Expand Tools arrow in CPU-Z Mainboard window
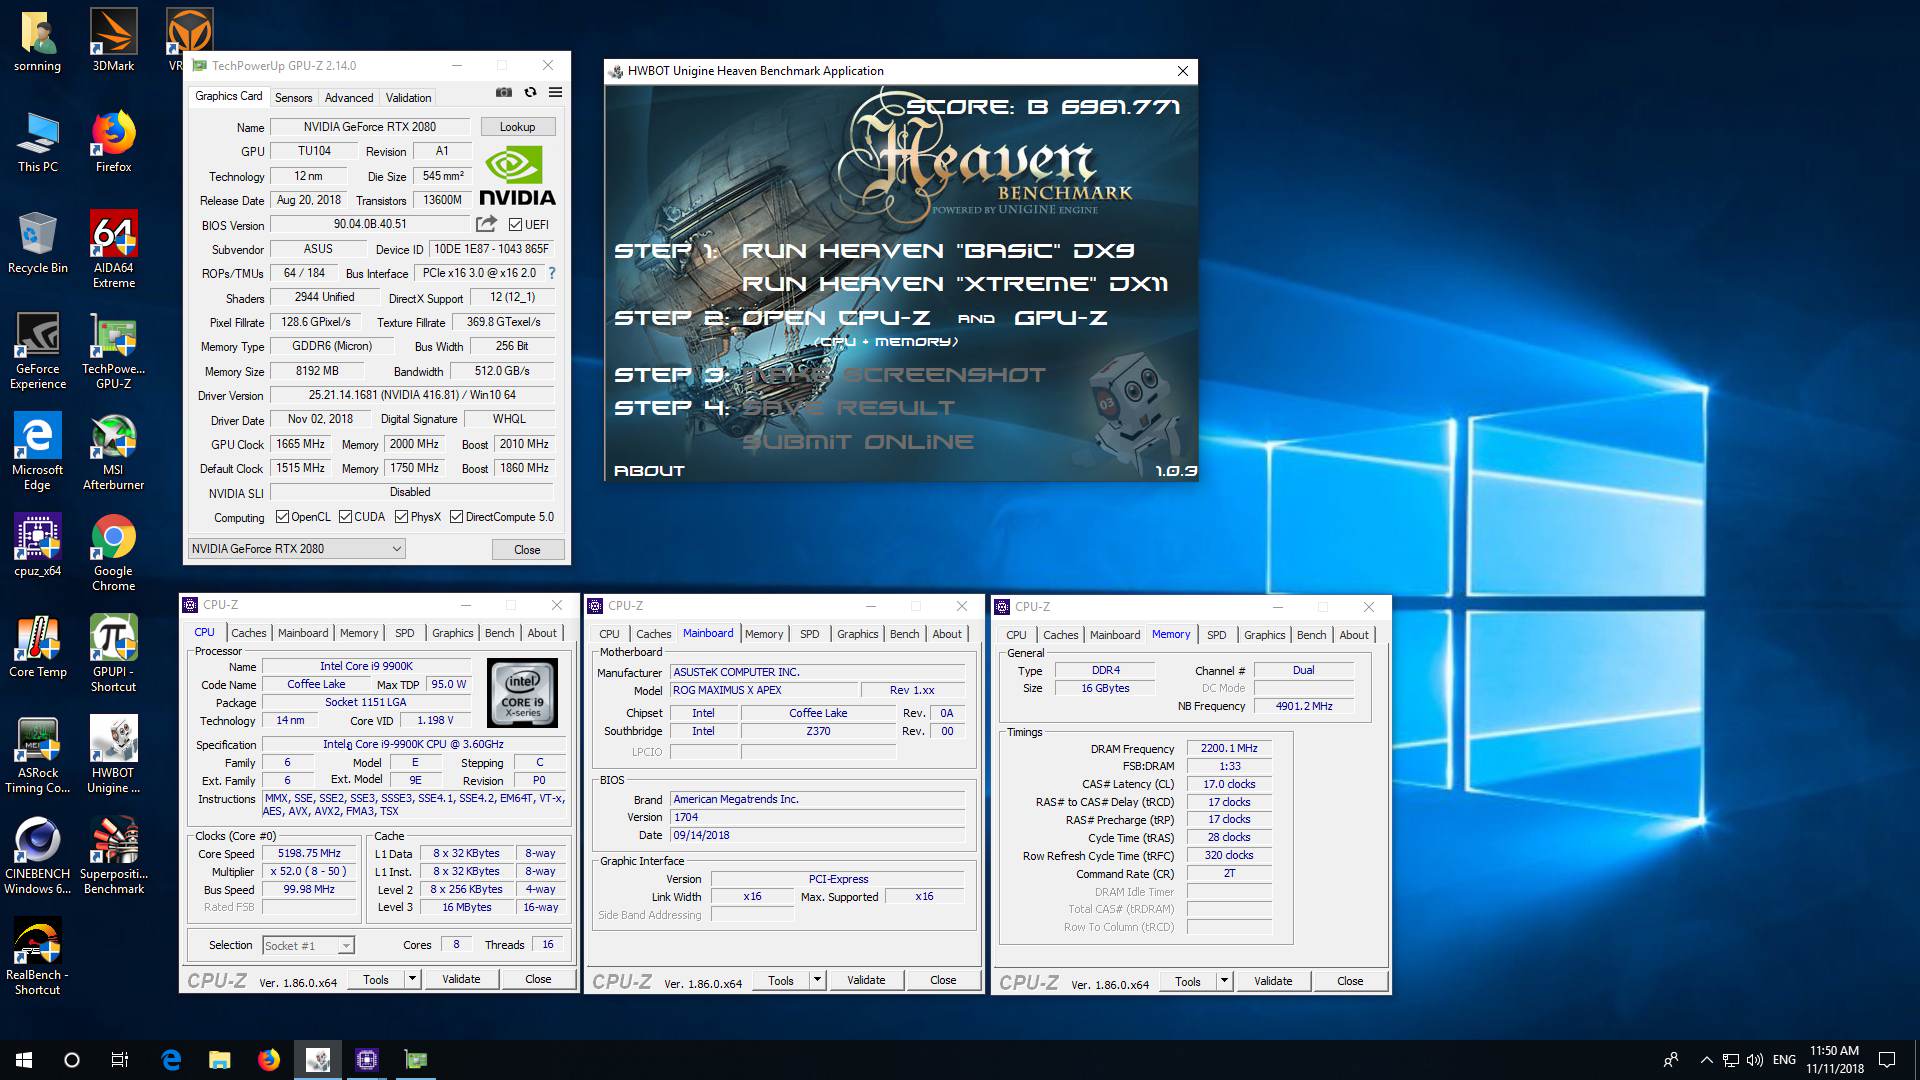The height and width of the screenshot is (1080, 1920). click(x=817, y=980)
